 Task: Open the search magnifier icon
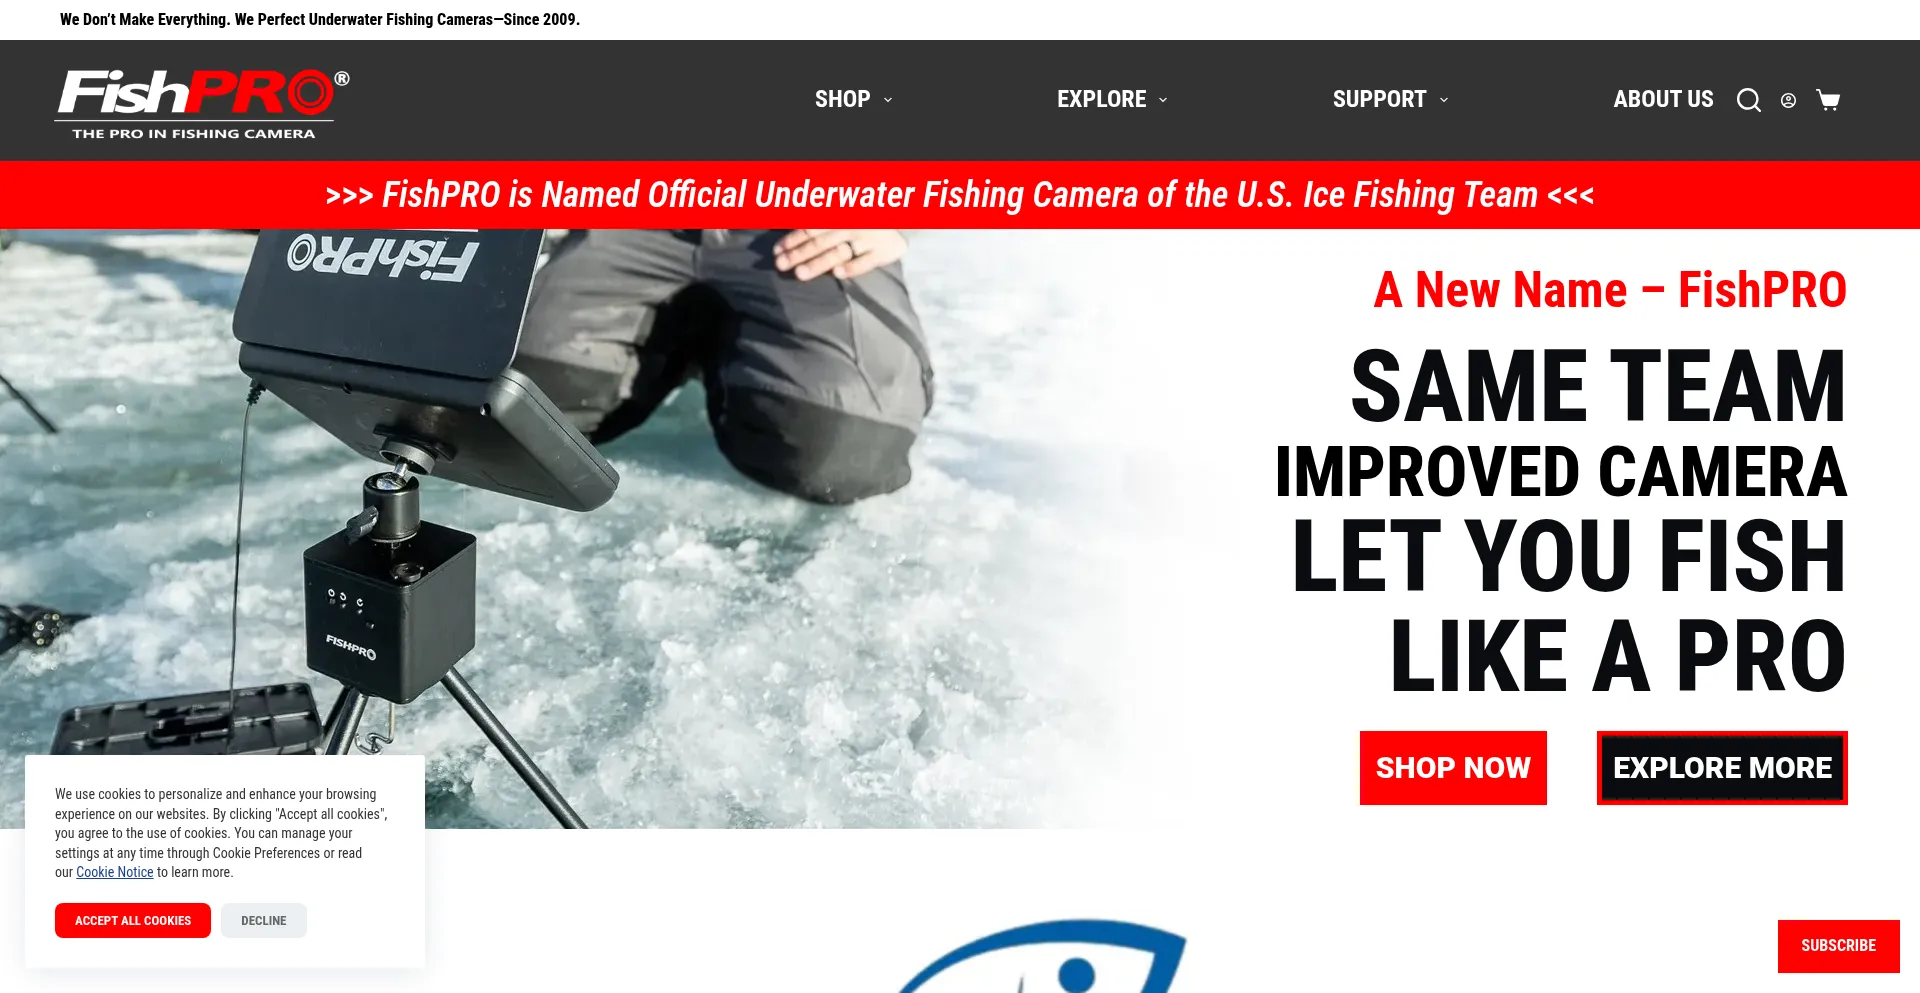click(1748, 100)
